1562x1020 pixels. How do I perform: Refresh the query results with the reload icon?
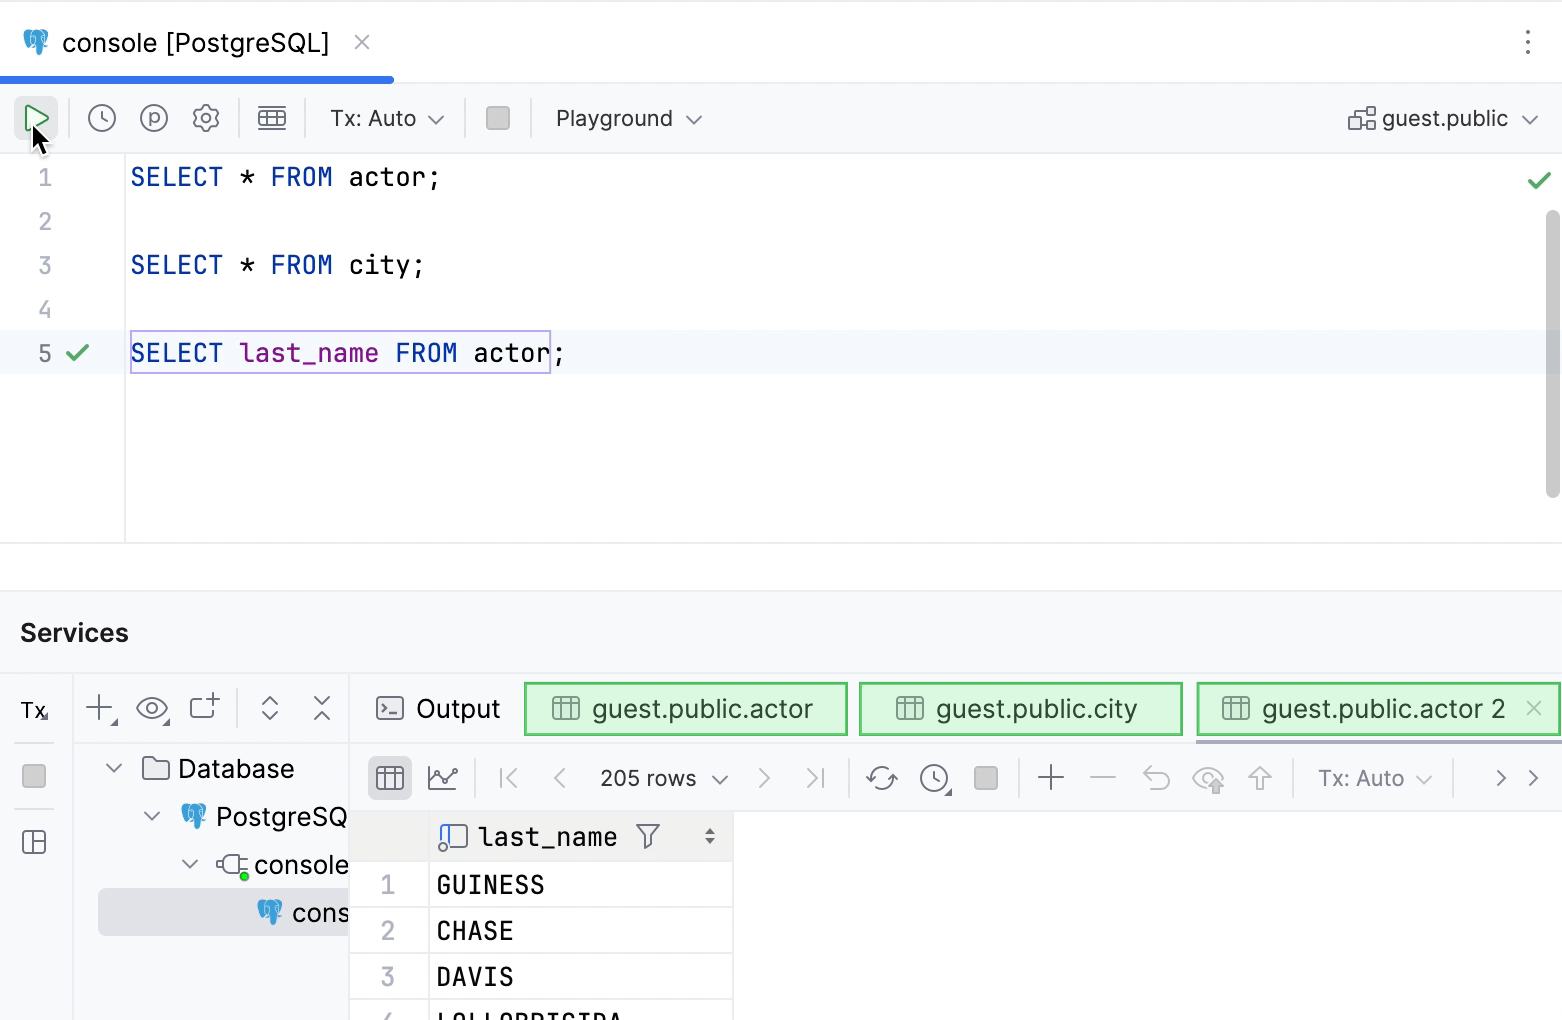881,777
